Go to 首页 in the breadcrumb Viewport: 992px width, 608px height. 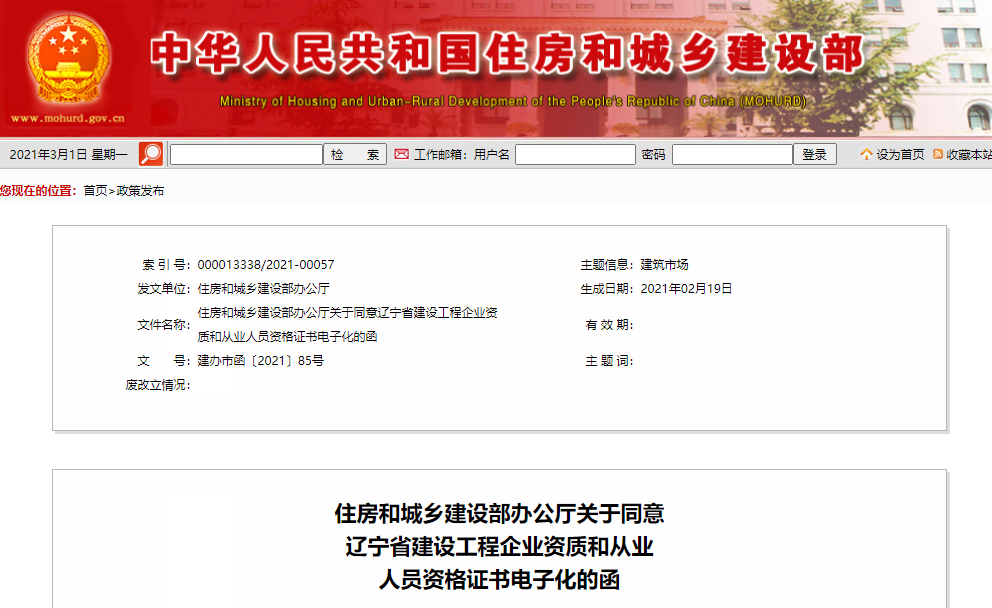96,190
